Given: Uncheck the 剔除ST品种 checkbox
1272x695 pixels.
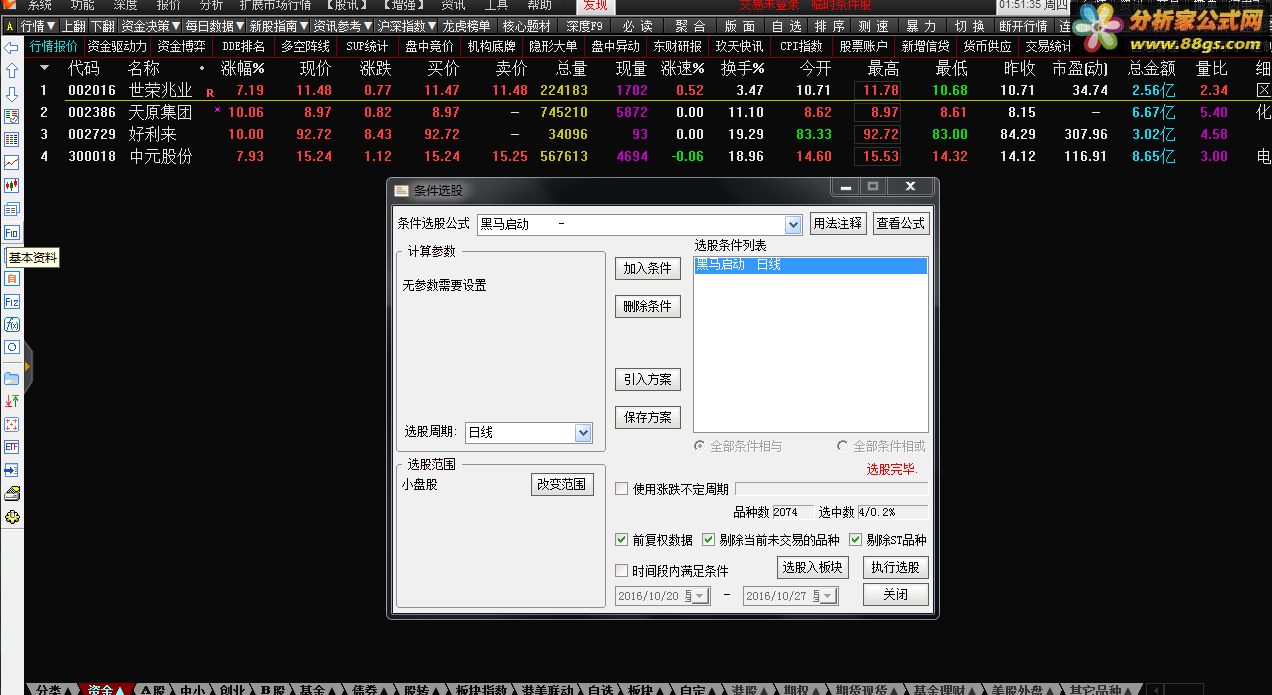Looking at the screenshot, I should pyautogui.click(x=856, y=540).
